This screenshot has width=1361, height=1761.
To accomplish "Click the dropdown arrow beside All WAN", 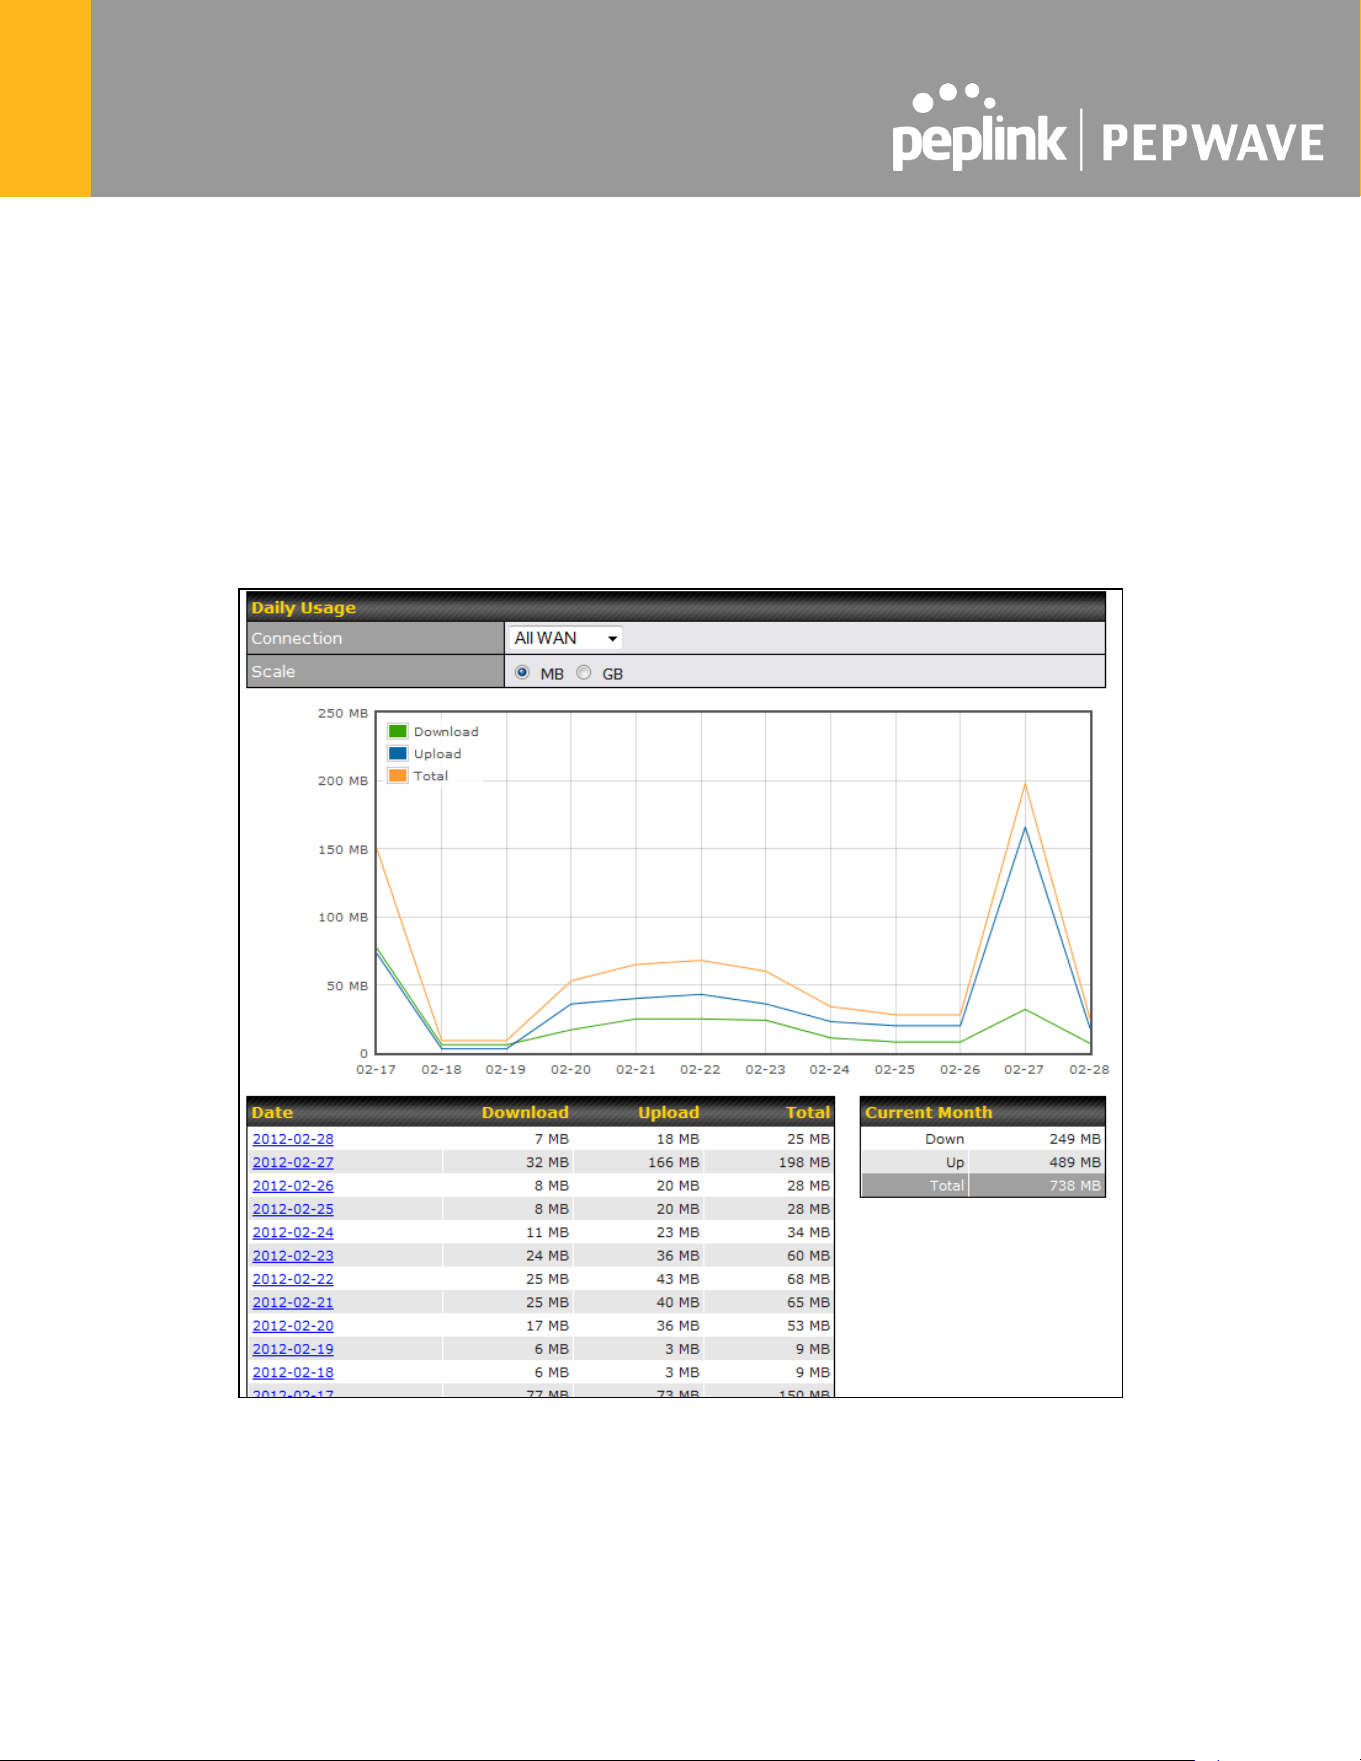I will (x=612, y=639).
